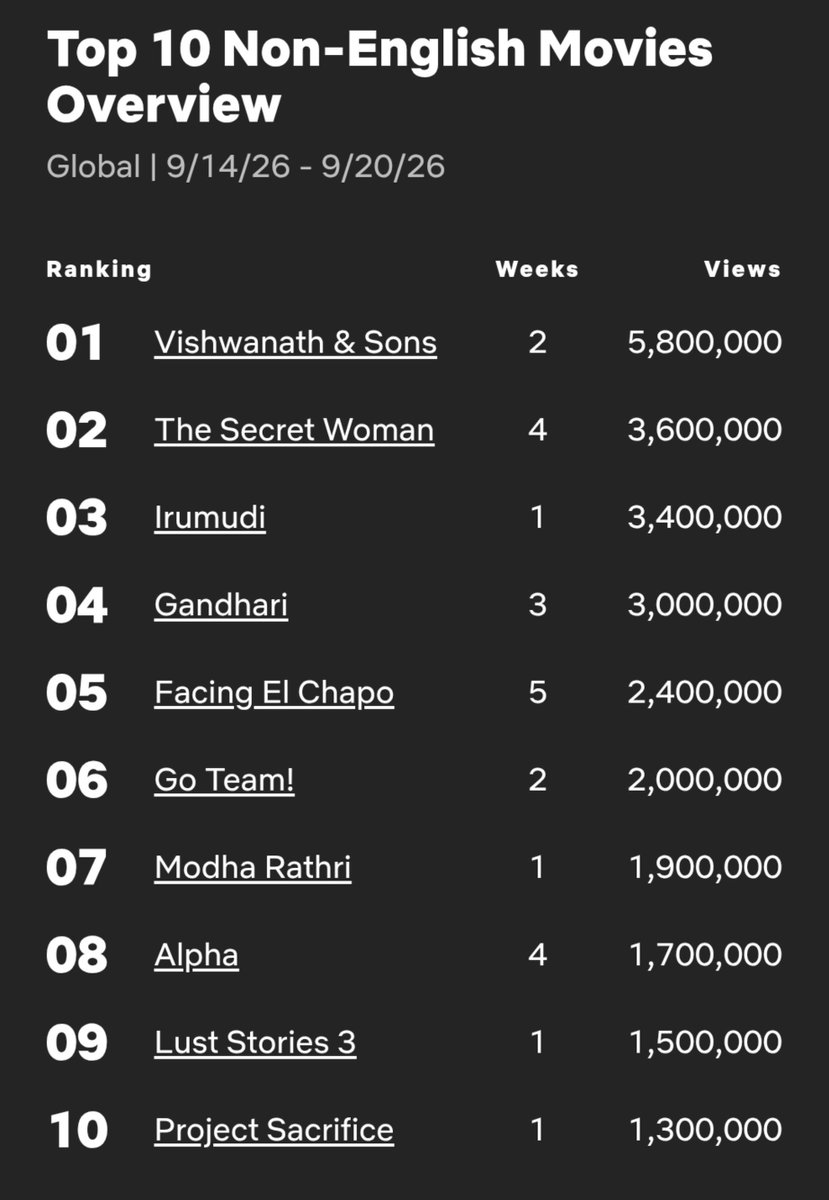Click the Top 10 Non-English Movies heading
The height and width of the screenshot is (1200, 829).
coord(380,77)
